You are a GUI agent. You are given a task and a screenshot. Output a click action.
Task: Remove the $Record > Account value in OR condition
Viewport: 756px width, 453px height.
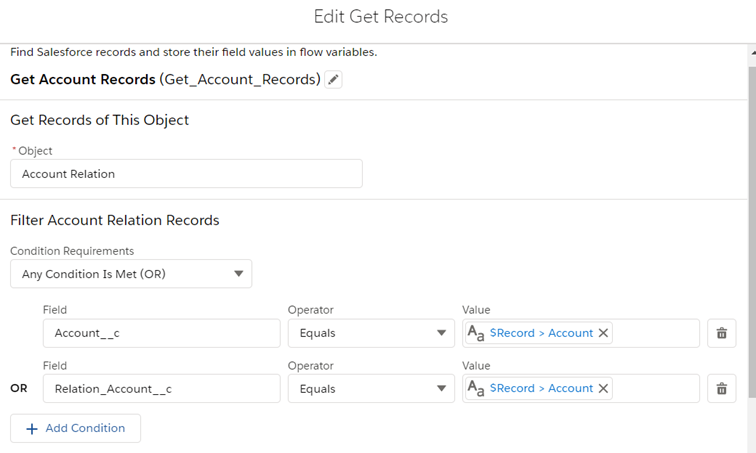click(603, 388)
